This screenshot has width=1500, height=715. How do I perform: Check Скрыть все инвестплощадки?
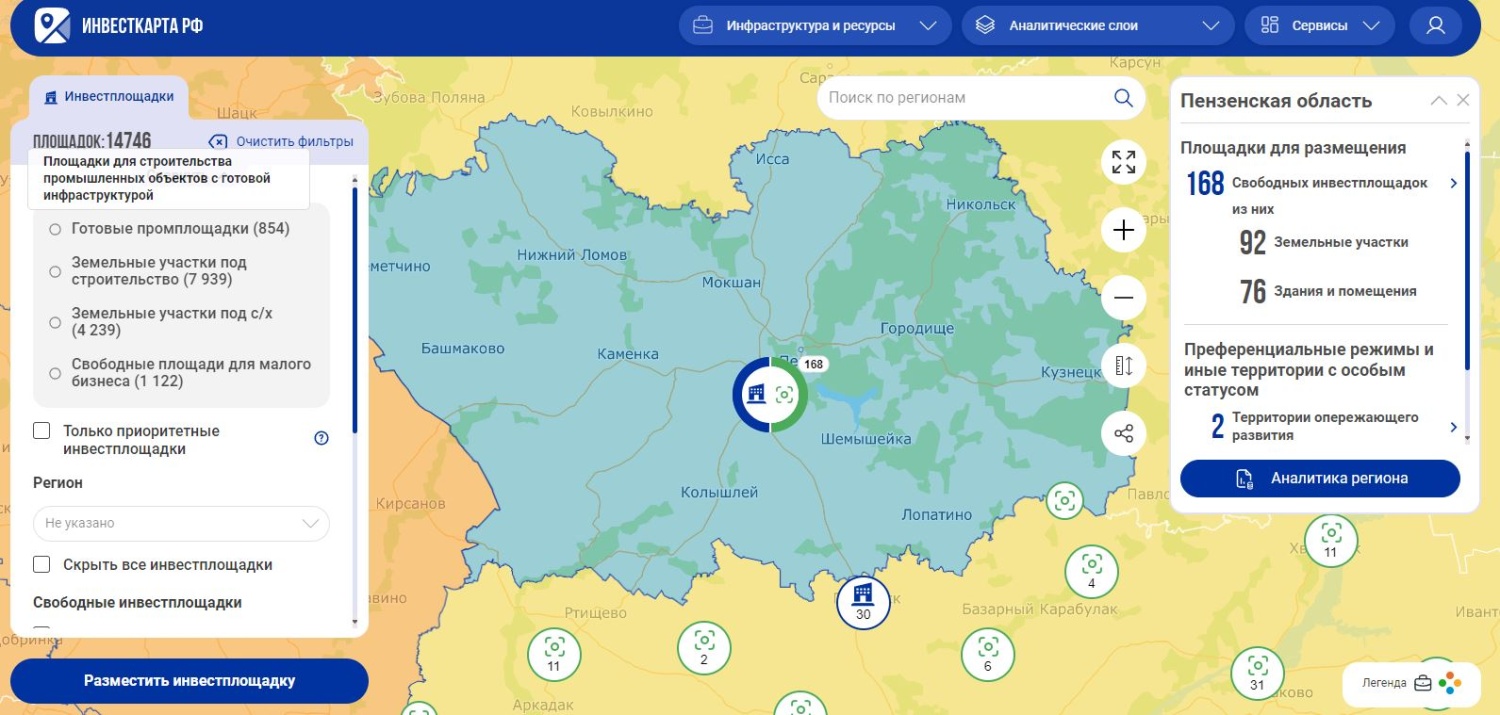point(42,565)
